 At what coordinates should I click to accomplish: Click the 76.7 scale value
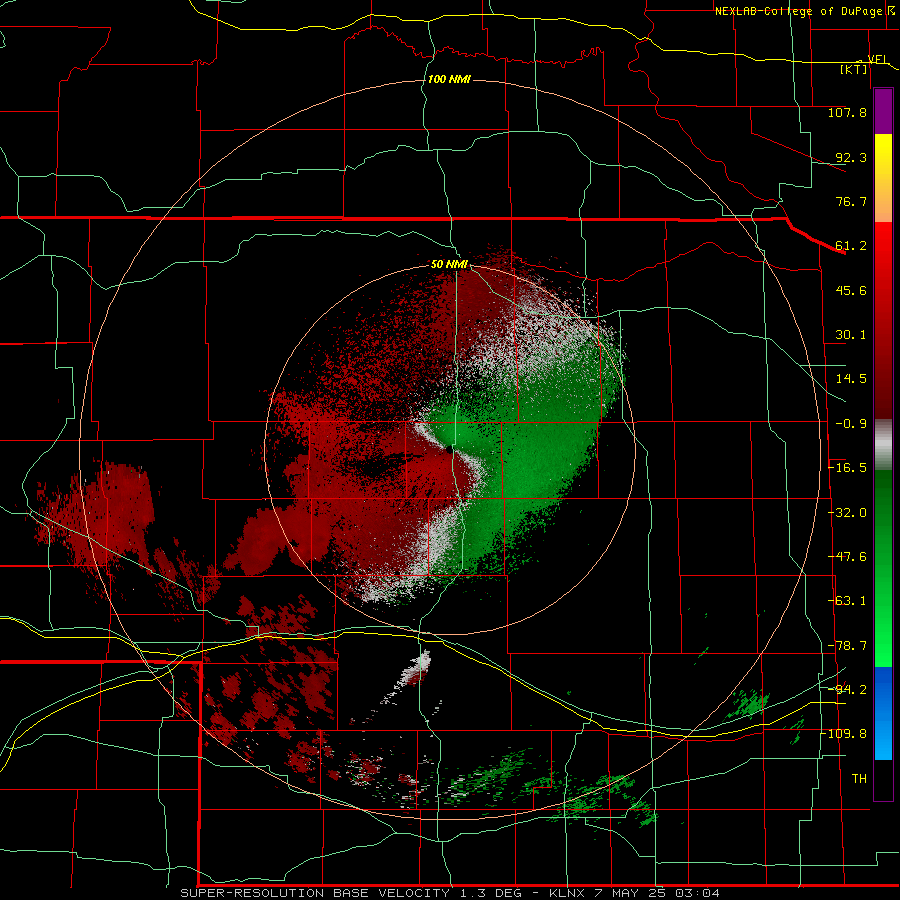click(x=851, y=201)
